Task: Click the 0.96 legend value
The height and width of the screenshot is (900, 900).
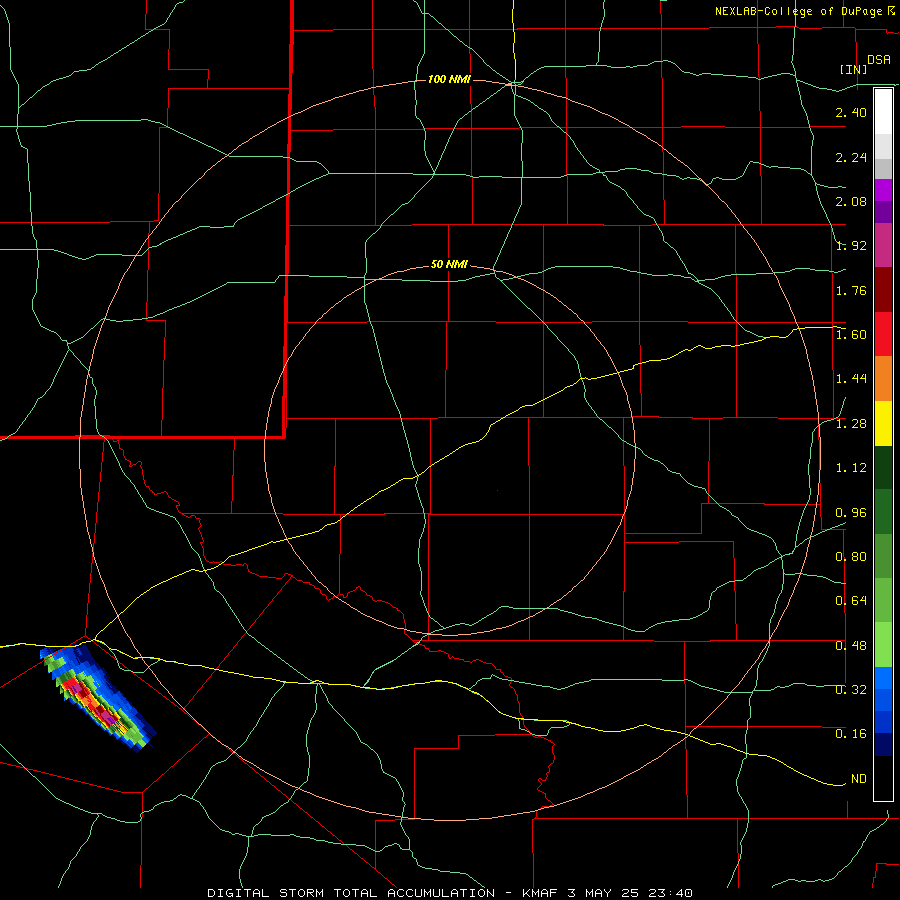Action: coord(851,513)
